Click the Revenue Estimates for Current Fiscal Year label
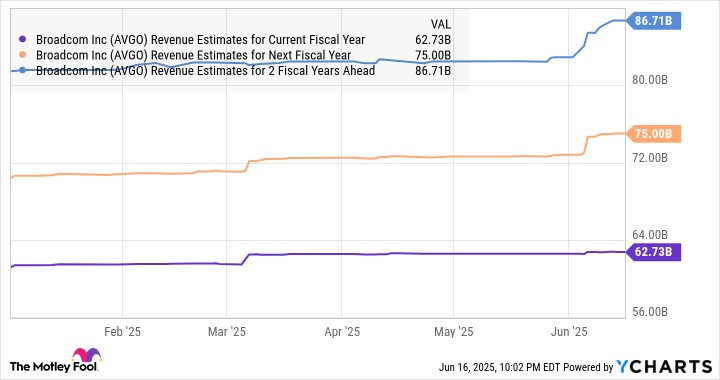The height and width of the screenshot is (380, 720). click(x=201, y=40)
